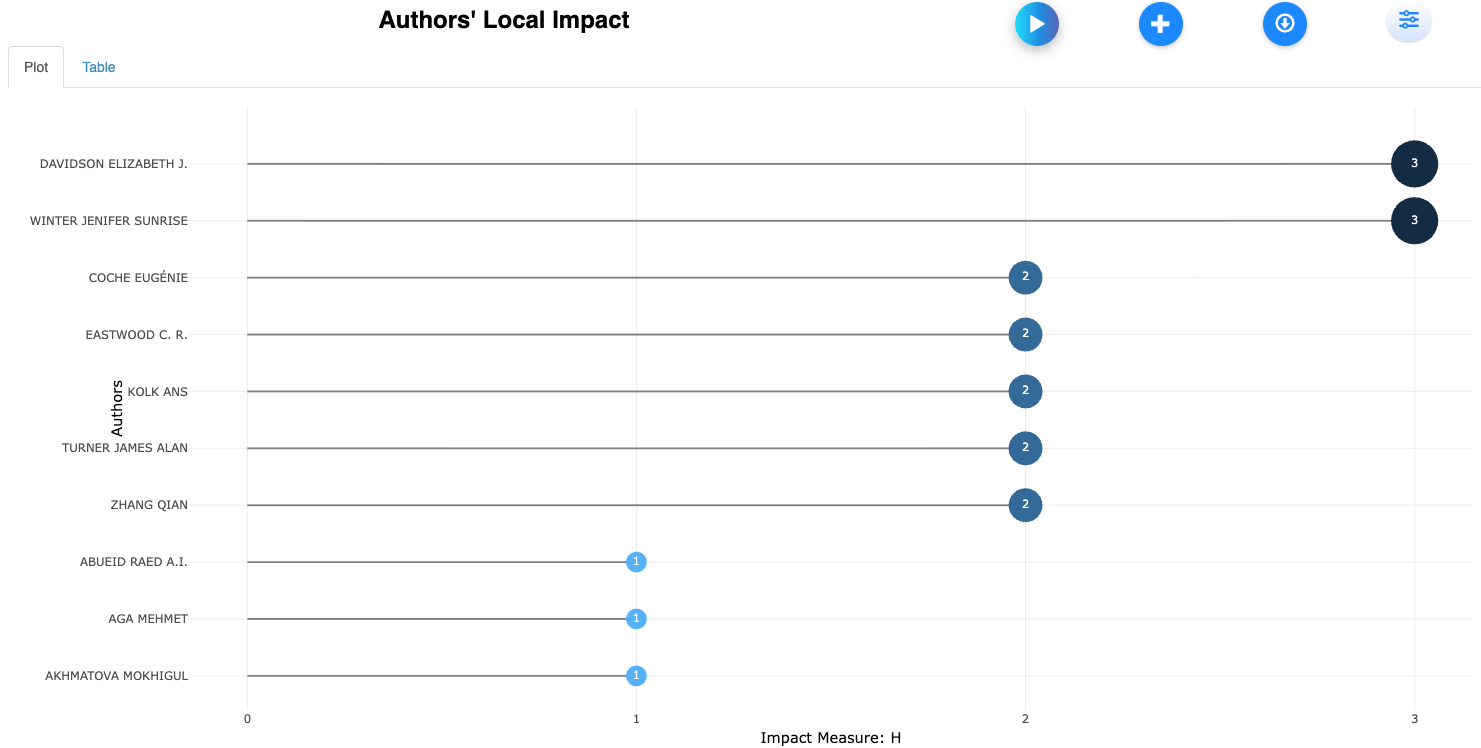Click Turner James Alan data point

tap(1025, 448)
